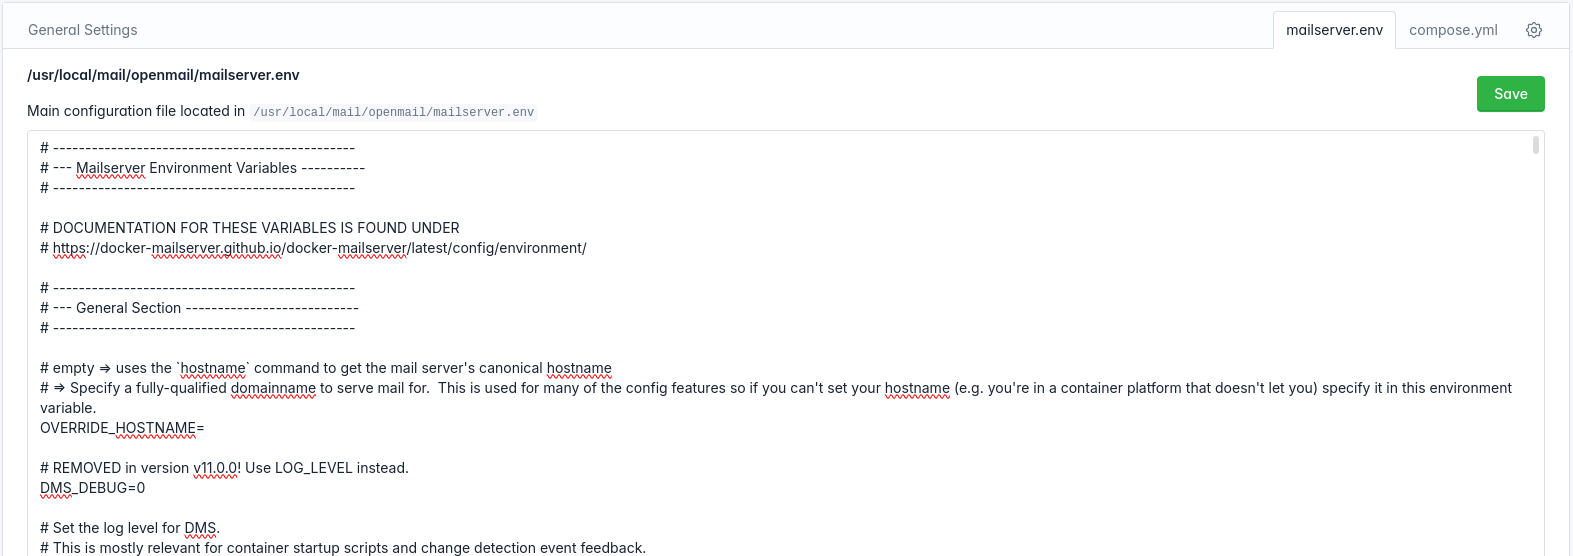Screen dimensions: 1573x556
Task: Switch to the compose.yml tab
Action: [x=1453, y=30]
